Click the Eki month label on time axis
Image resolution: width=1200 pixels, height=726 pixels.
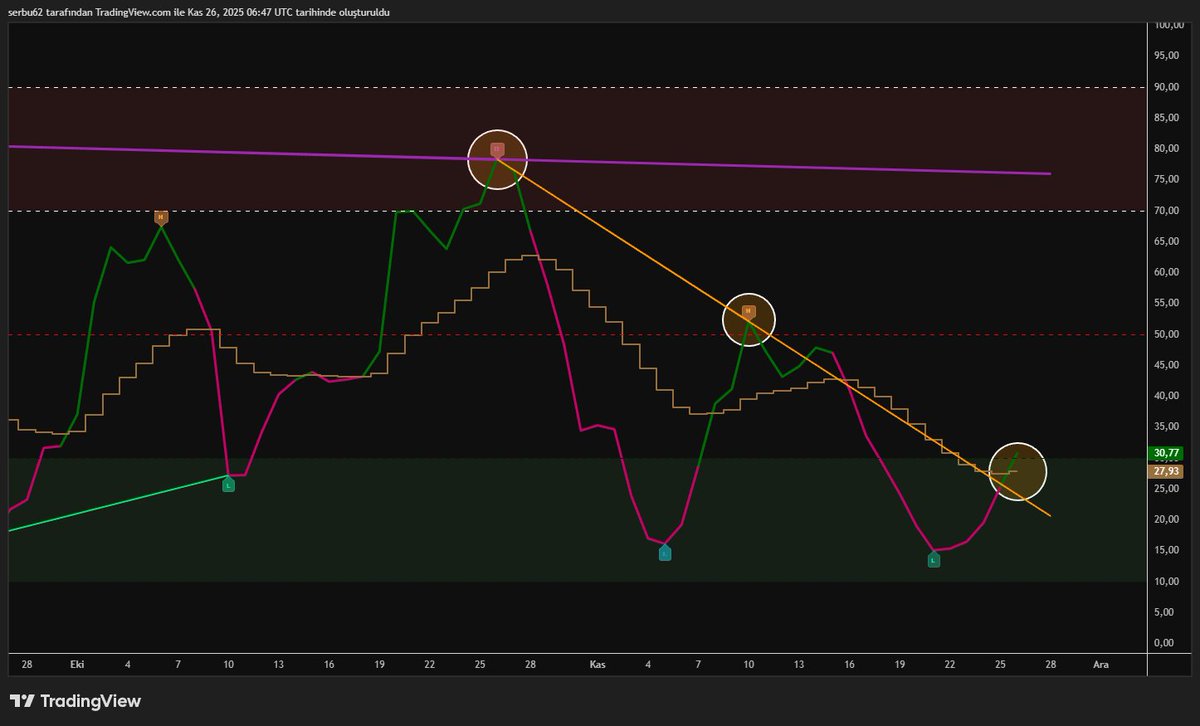[78, 664]
